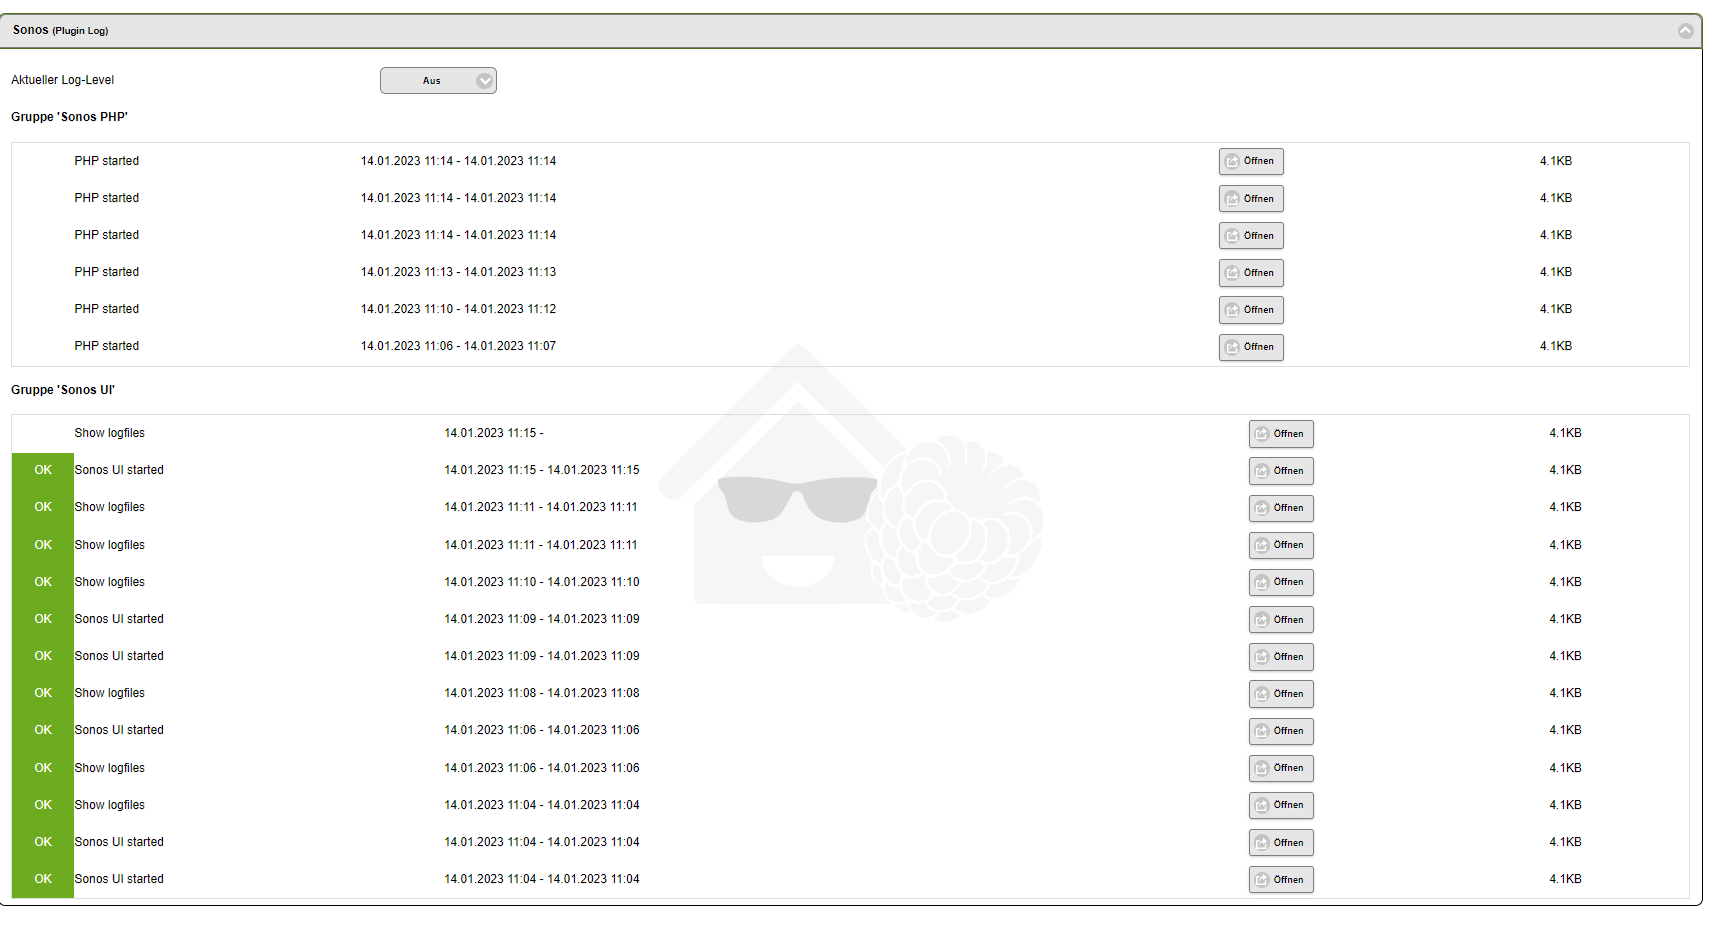1712x941 pixels.
Task: Click 4.1KB size of Show logfiles 11:04
Action: point(1566,805)
